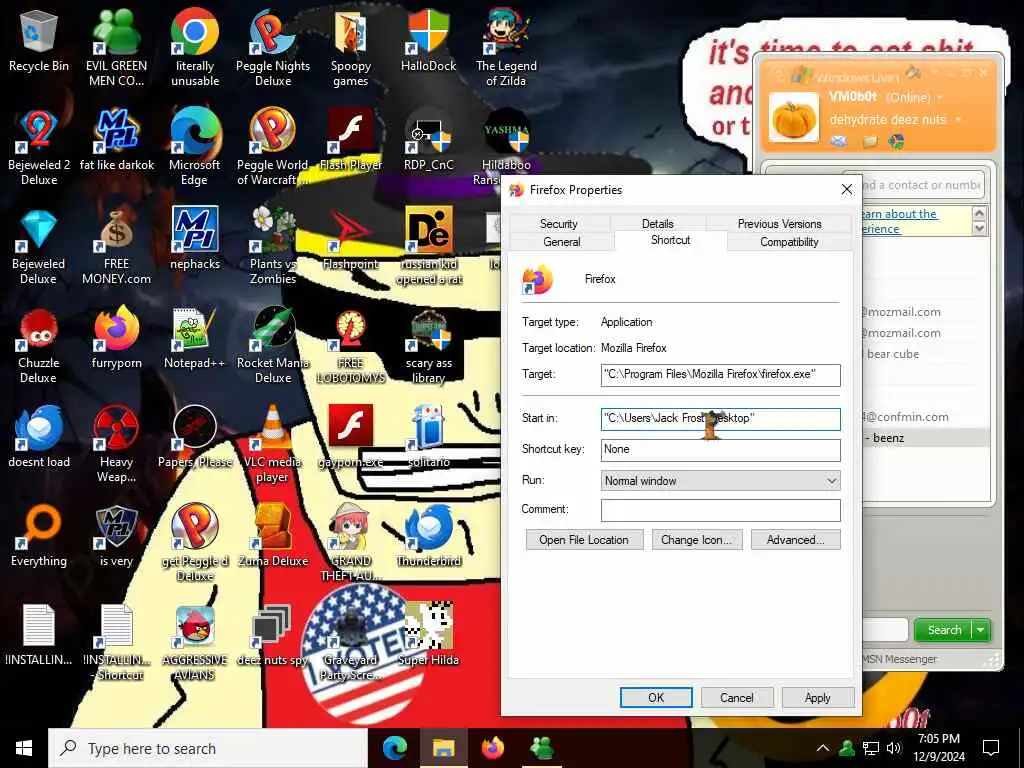Select Rocket Mania Deluxe icon

(273, 346)
